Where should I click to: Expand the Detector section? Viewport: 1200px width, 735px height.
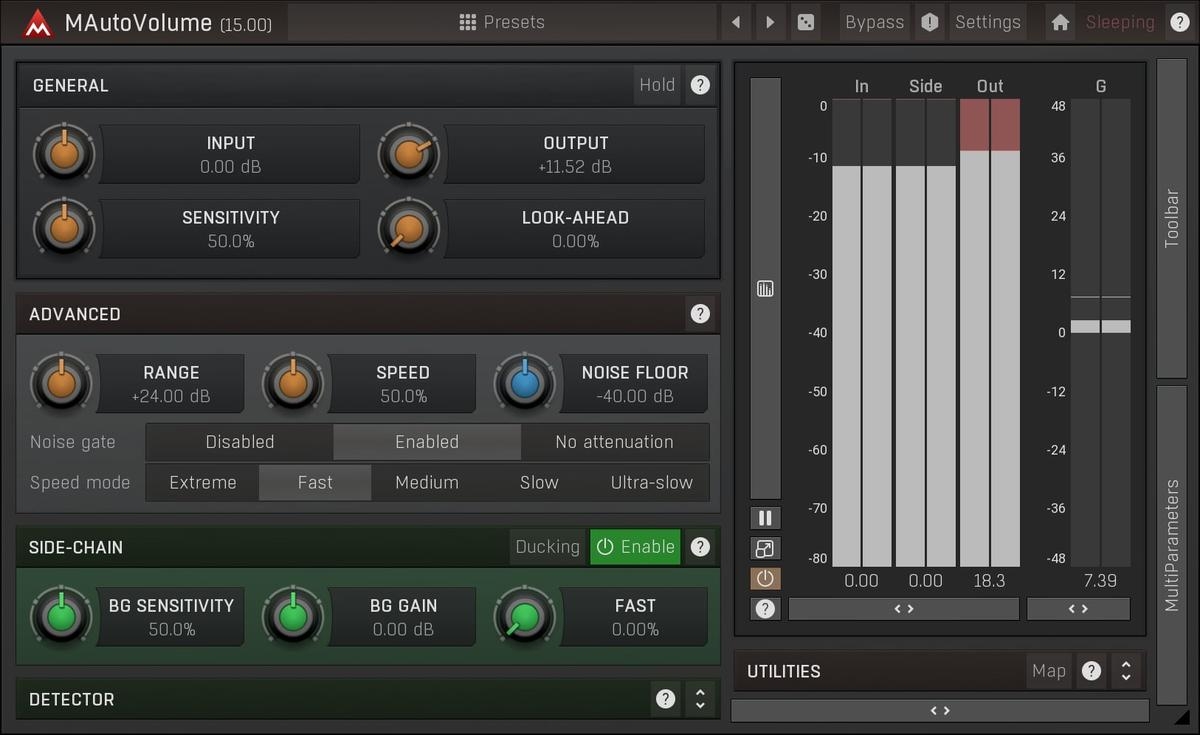700,699
